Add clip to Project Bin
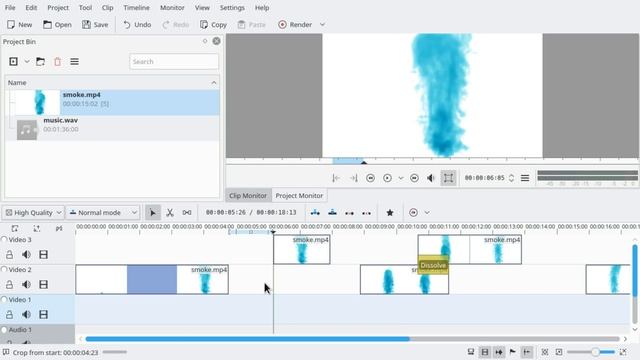 tap(13, 62)
